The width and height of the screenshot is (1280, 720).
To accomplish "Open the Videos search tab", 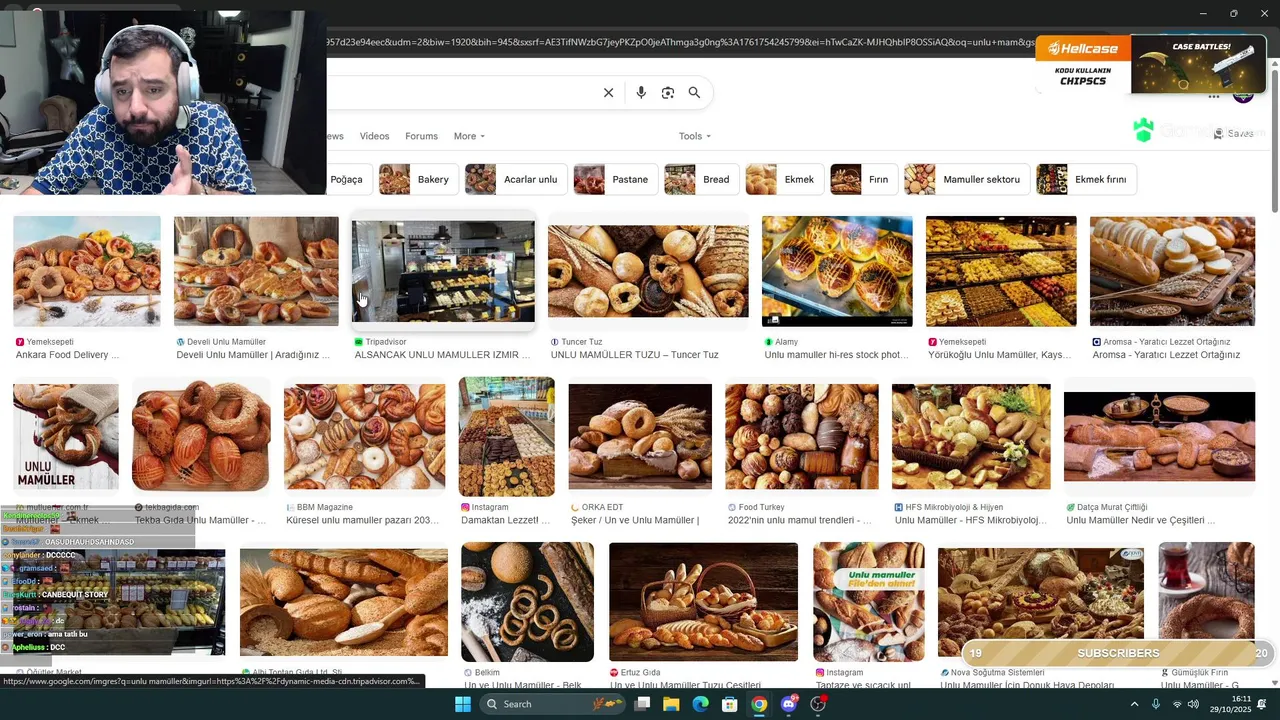I will coord(374,136).
